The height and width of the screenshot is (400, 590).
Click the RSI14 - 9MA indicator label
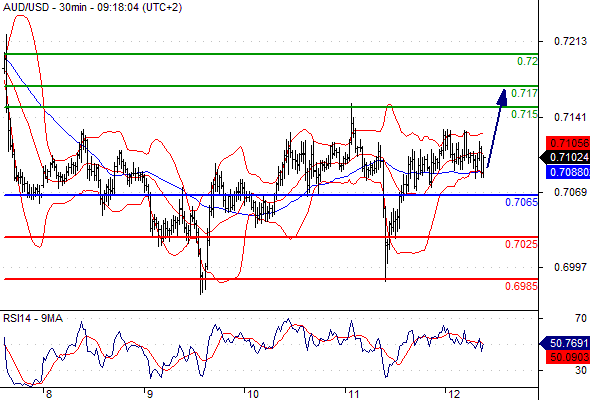click(x=33, y=318)
